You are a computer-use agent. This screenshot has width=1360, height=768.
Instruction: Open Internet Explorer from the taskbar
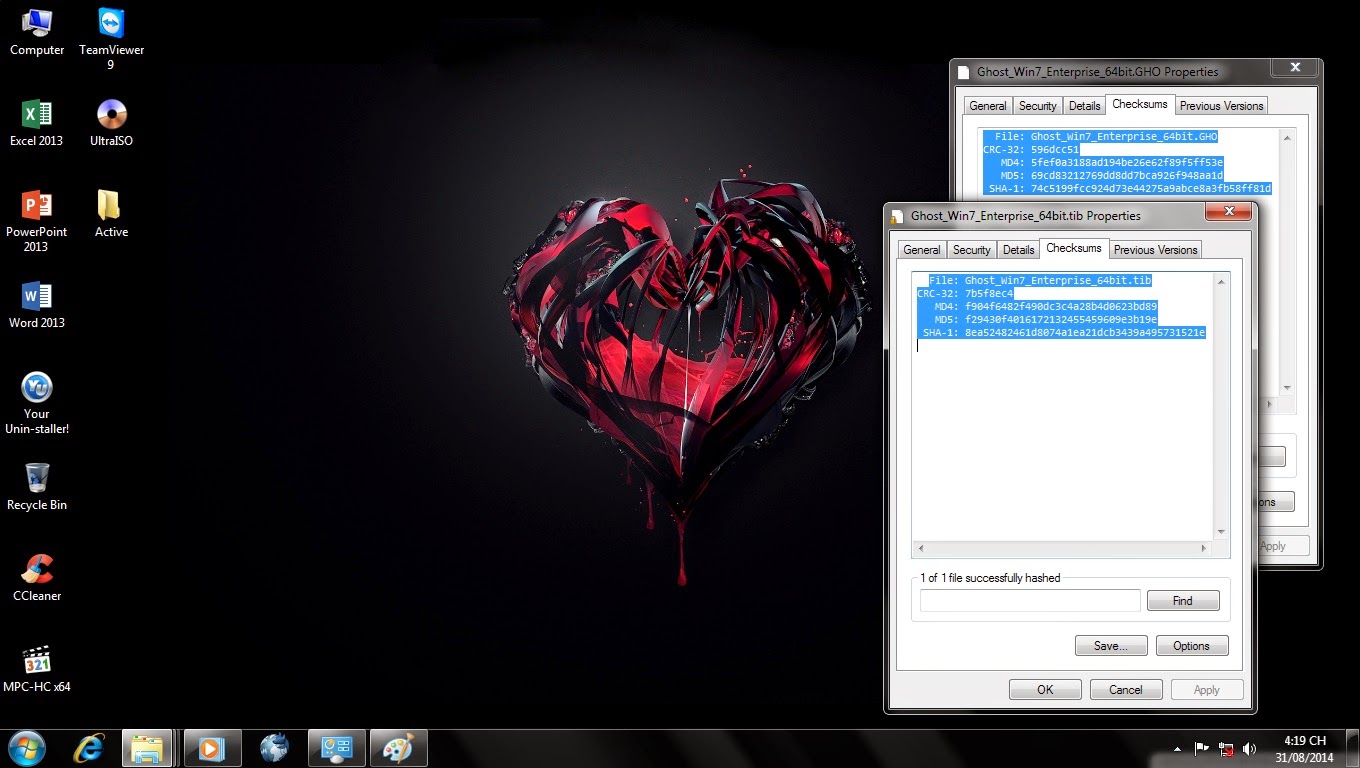click(90, 748)
